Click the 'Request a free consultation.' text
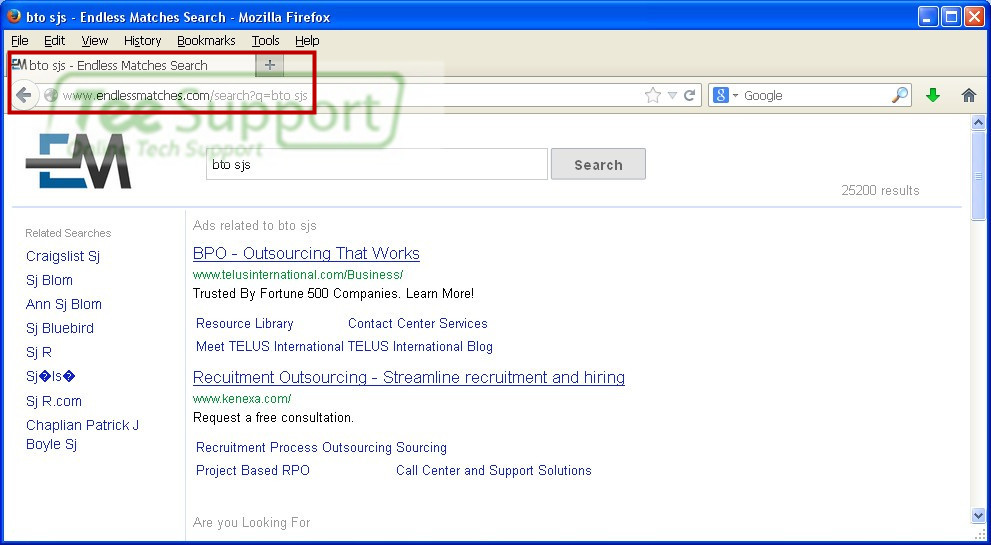The height and width of the screenshot is (545, 991). click(273, 418)
